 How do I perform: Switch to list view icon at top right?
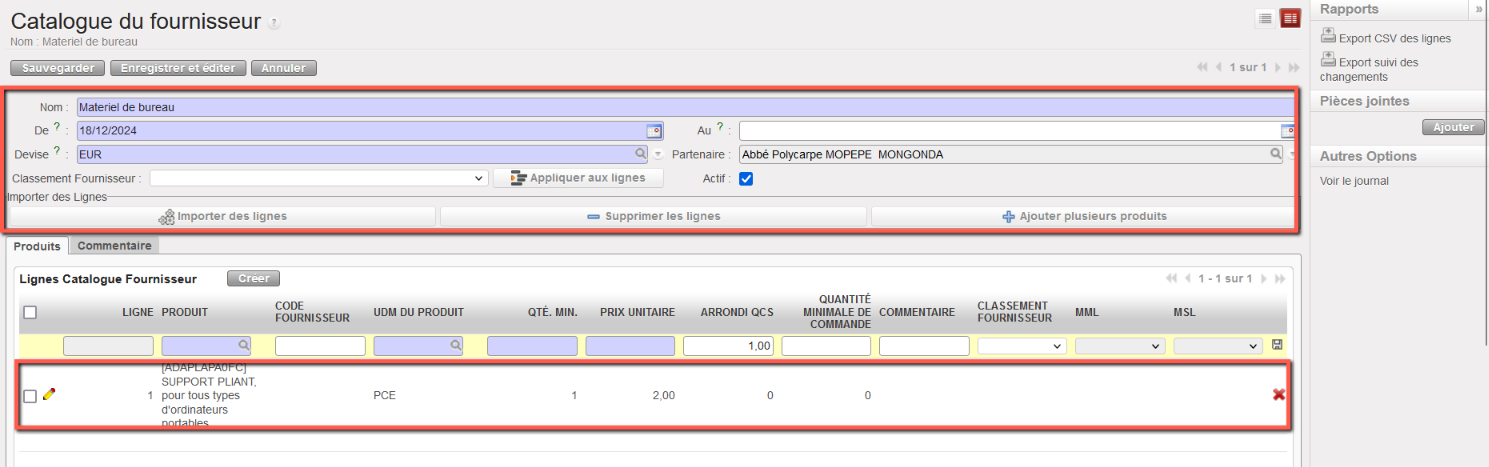click(1265, 18)
